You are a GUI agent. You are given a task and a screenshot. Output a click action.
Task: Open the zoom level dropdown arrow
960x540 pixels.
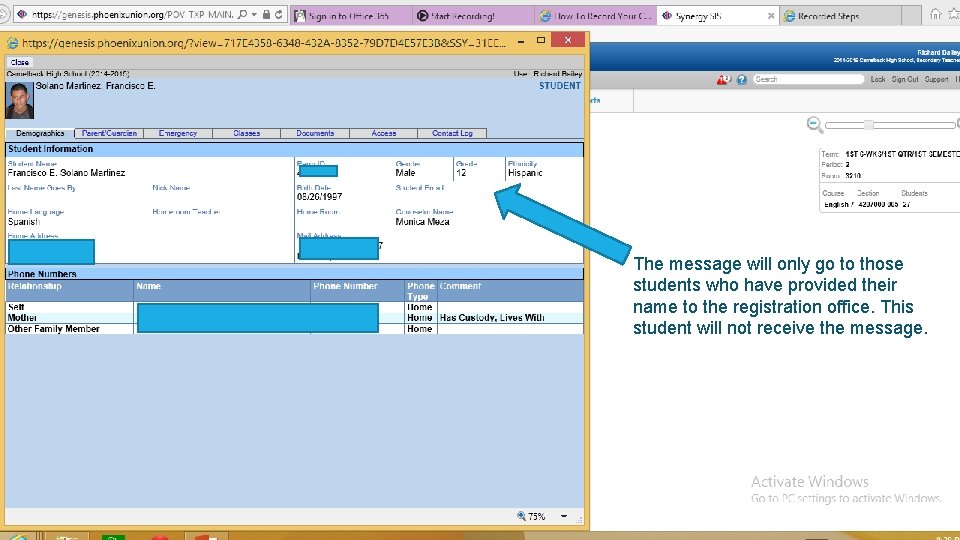click(564, 516)
